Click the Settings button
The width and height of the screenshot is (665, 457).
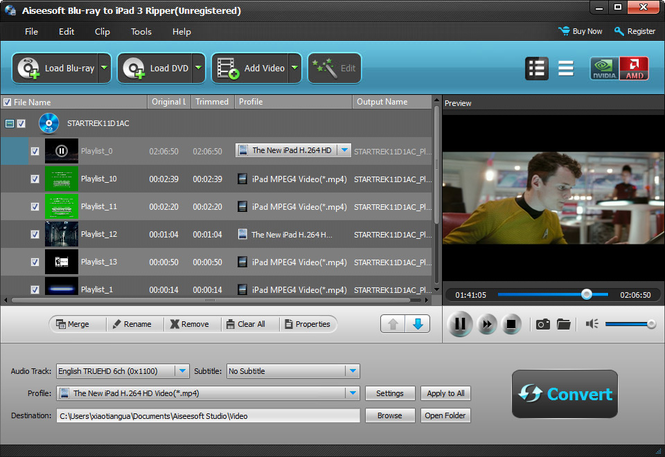click(x=390, y=393)
